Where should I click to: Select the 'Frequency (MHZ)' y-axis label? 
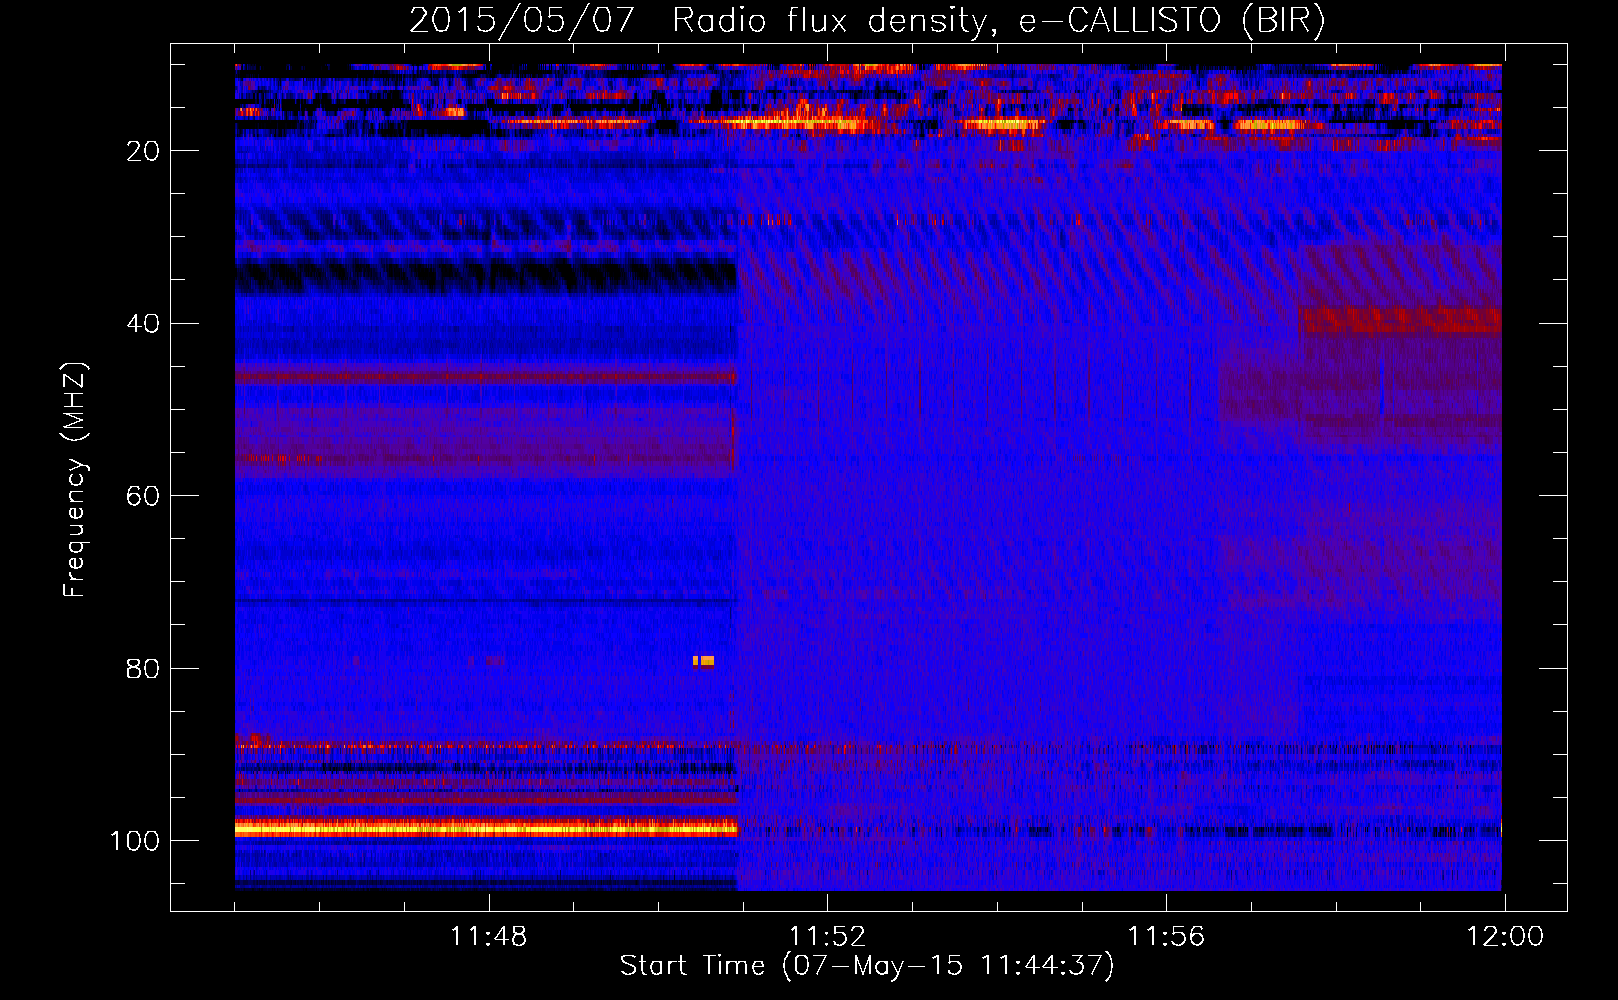[x=75, y=480]
